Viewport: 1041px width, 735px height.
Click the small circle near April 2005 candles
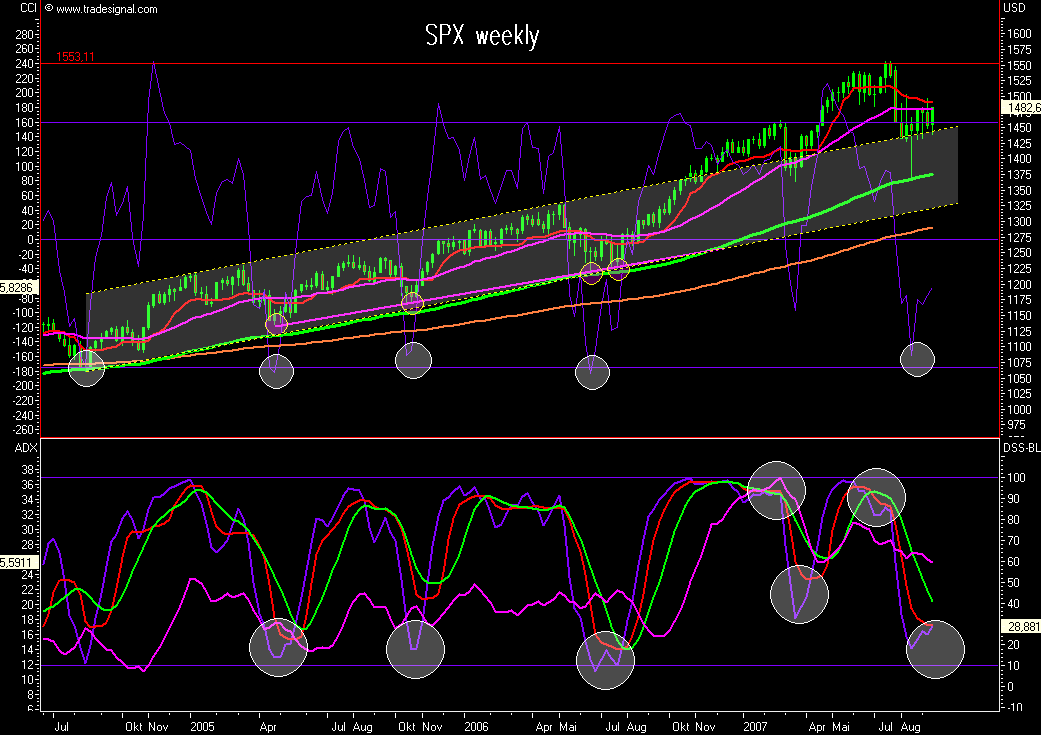click(x=277, y=323)
